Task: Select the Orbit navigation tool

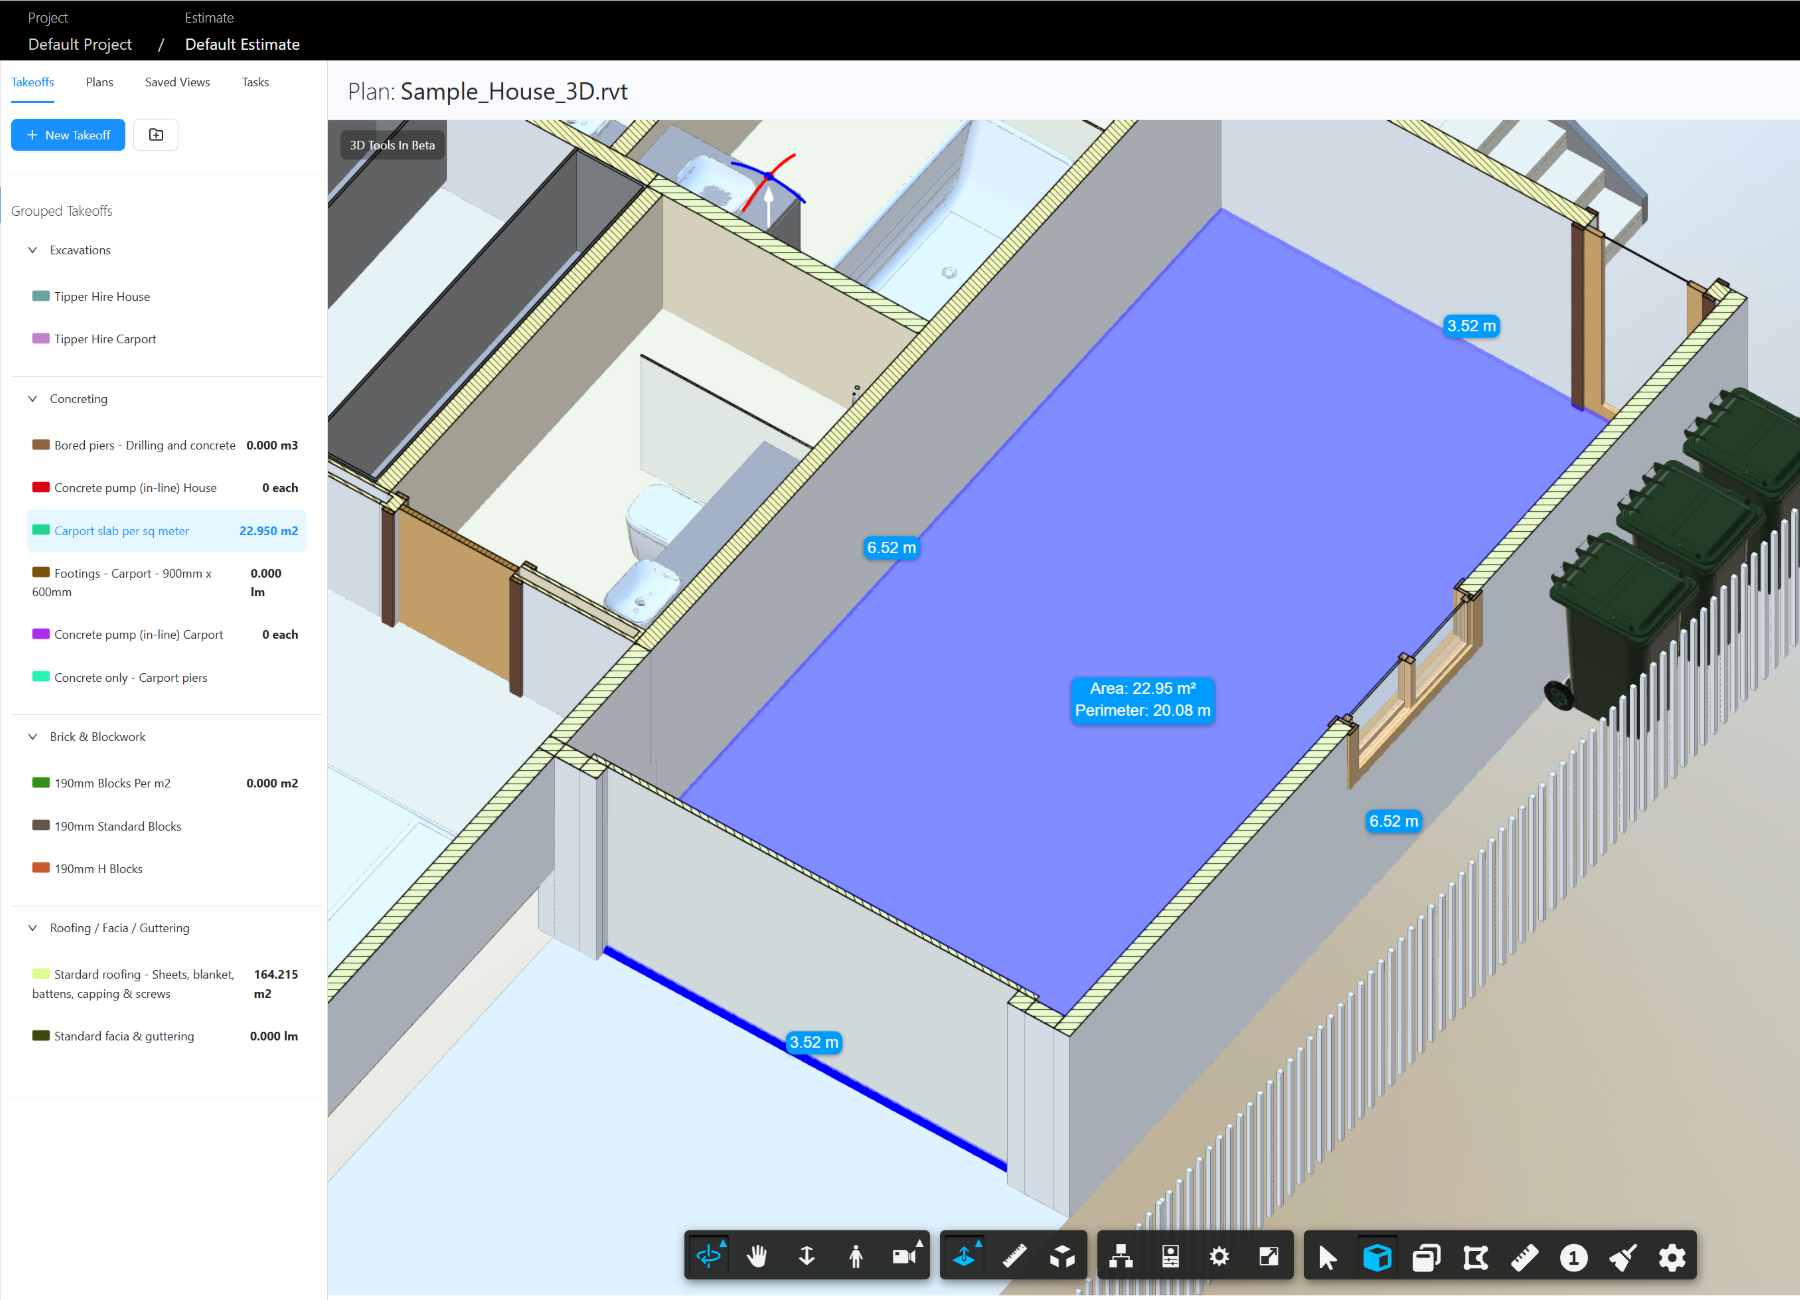Action: (708, 1255)
